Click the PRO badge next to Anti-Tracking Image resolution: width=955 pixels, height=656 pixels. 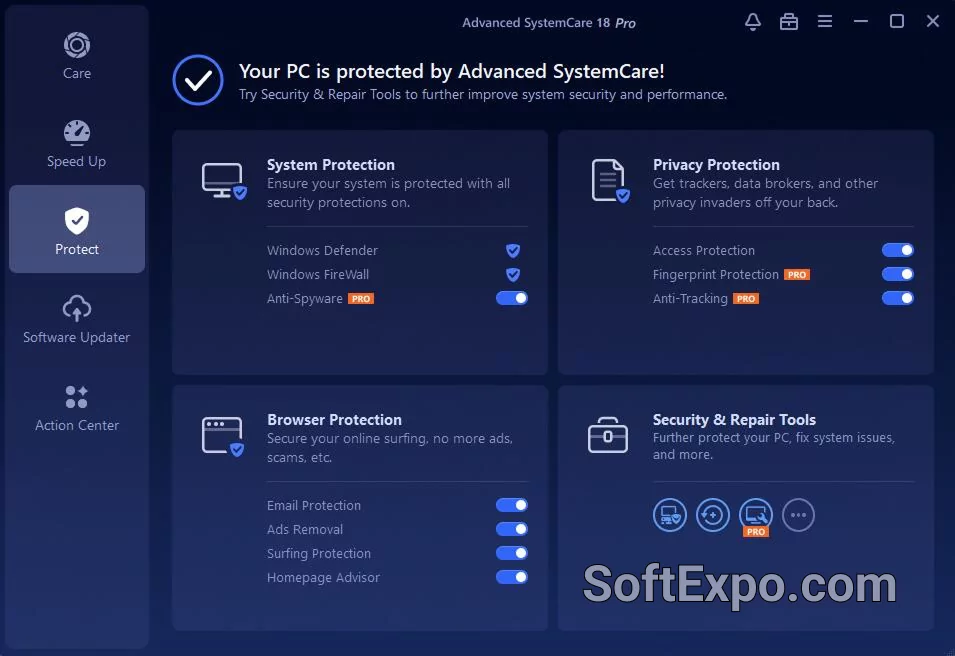pos(745,298)
